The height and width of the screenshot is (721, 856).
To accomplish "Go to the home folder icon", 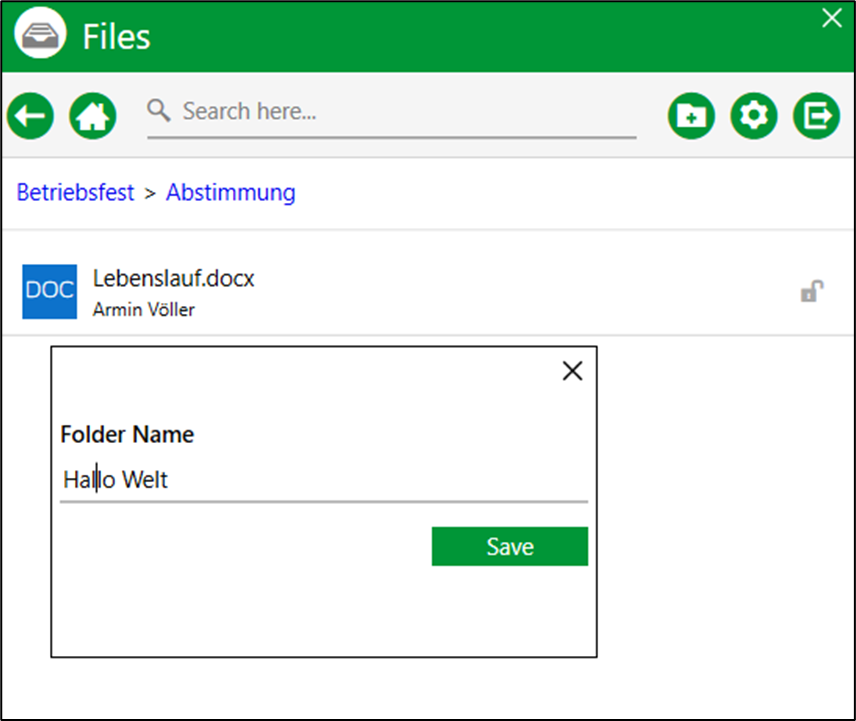I will 93,116.
